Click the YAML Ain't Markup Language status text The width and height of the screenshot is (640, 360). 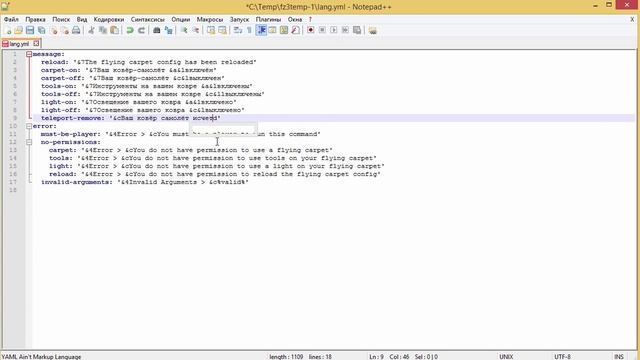click(x=41, y=357)
